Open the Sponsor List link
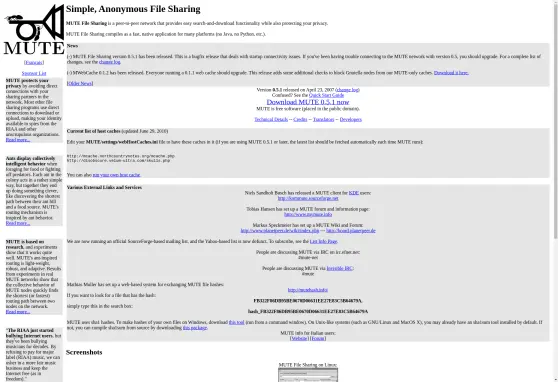This screenshot has width=558, height=382. point(34,73)
